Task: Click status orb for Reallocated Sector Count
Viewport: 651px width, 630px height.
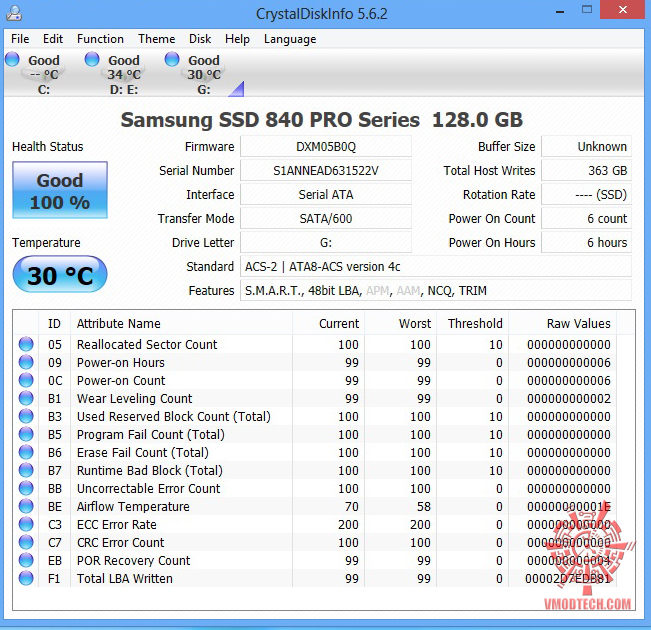Action: pyautogui.click(x=26, y=344)
